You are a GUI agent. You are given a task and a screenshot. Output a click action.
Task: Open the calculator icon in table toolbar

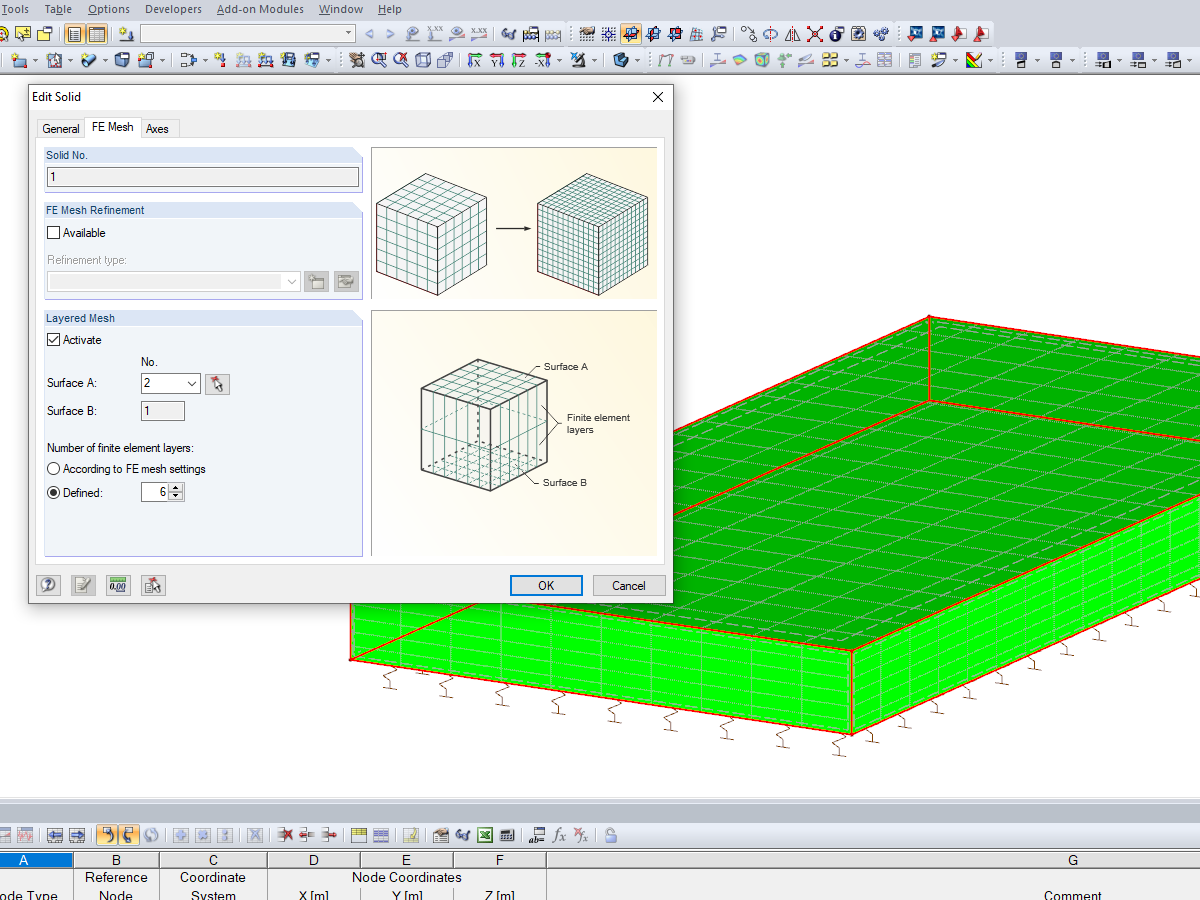pos(506,834)
